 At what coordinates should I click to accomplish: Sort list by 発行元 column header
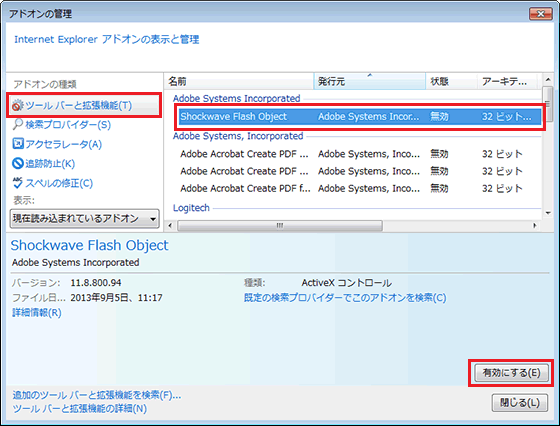click(370, 81)
